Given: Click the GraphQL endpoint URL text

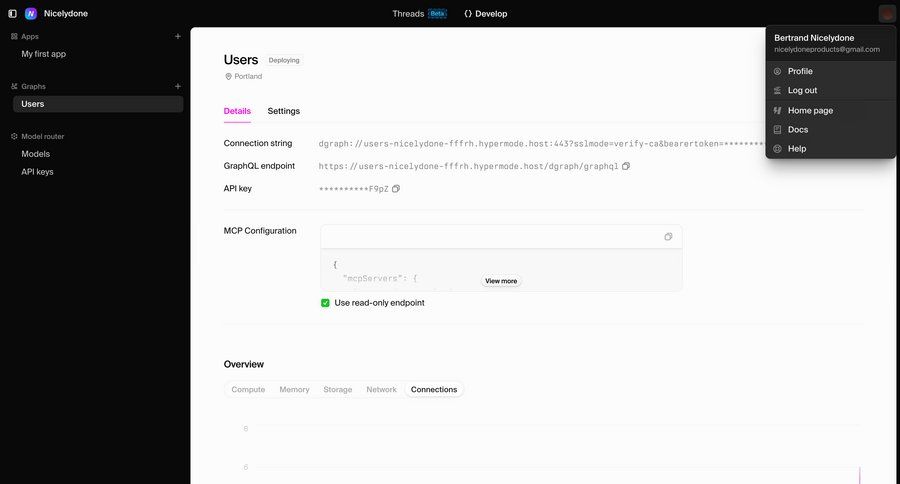Looking at the screenshot, I should pos(468,166).
